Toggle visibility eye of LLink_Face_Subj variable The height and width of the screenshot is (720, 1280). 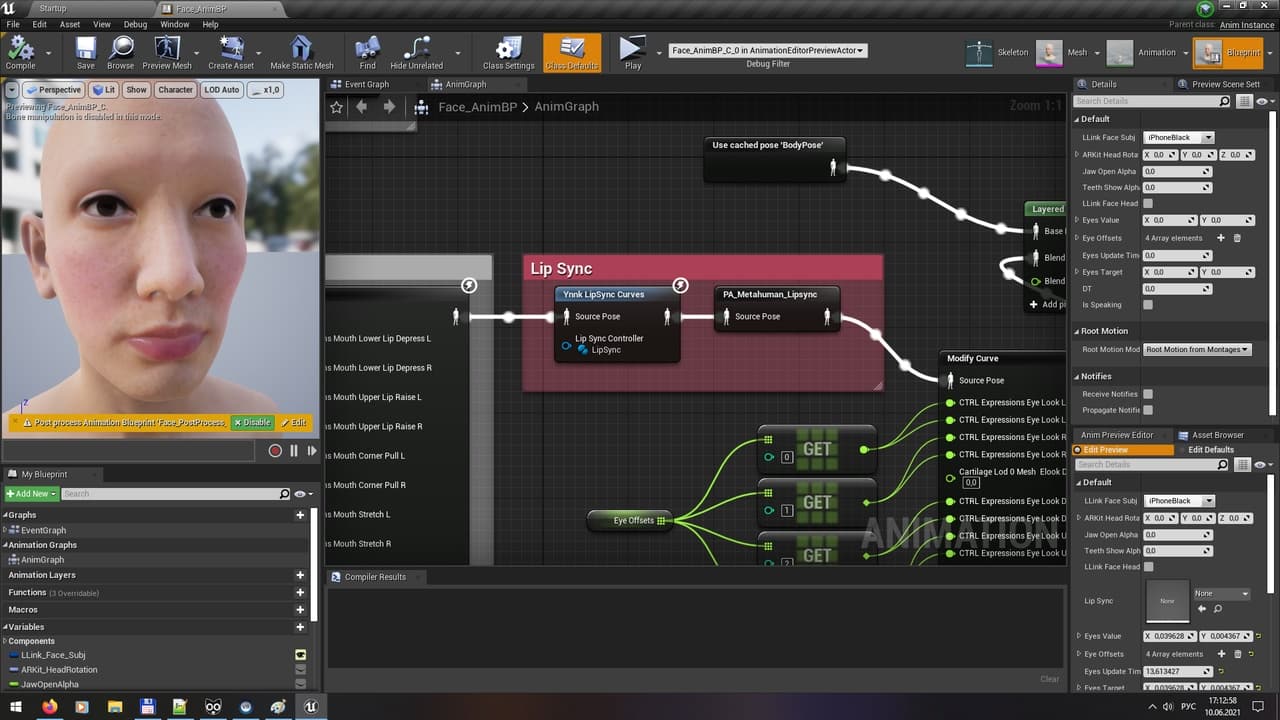(x=300, y=655)
